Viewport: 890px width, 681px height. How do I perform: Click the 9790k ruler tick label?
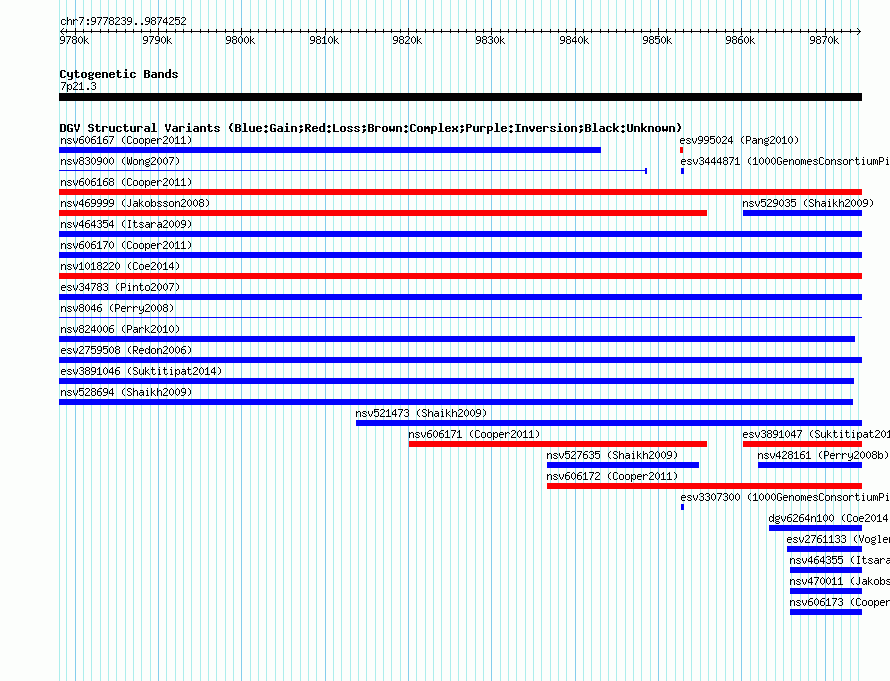pyautogui.click(x=157, y=40)
